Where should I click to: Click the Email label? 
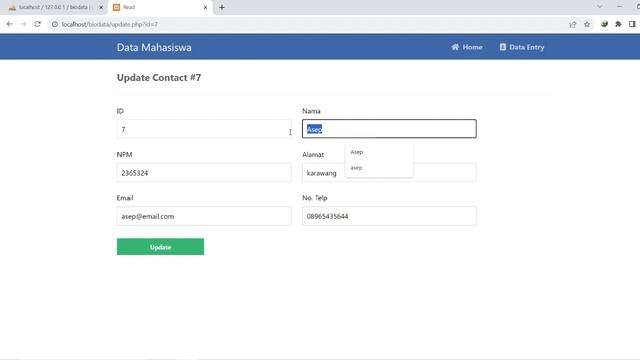coord(125,198)
